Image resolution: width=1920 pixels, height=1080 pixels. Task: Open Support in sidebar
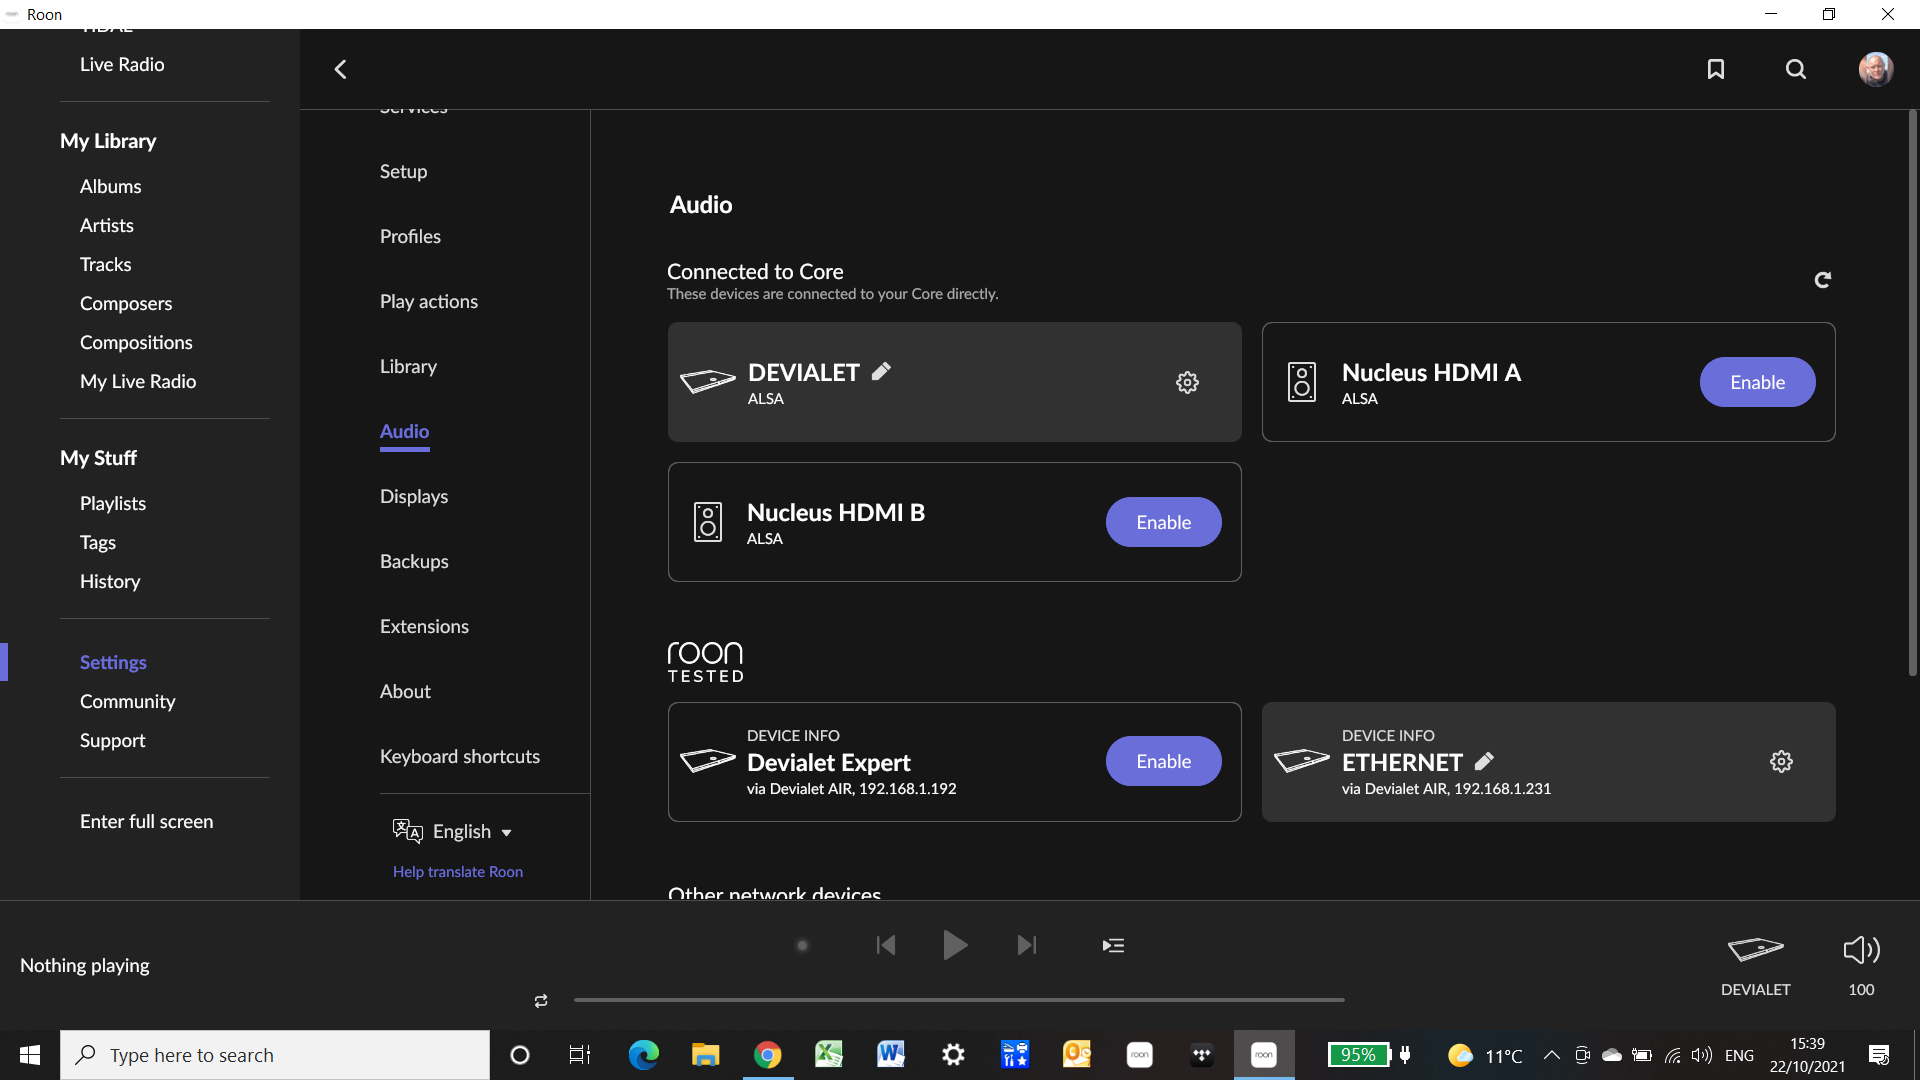pyautogui.click(x=112, y=740)
